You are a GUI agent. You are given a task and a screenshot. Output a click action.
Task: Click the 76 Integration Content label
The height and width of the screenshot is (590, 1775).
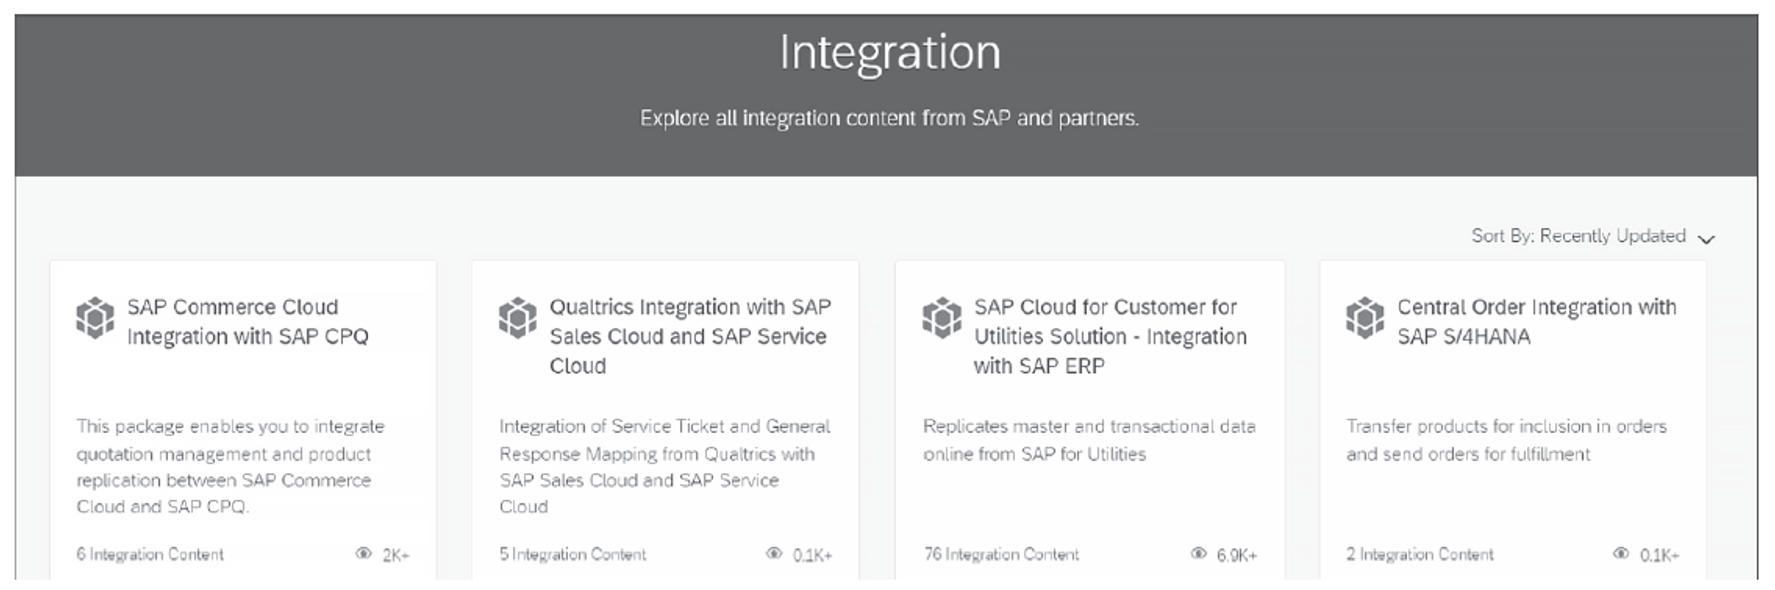1001,554
